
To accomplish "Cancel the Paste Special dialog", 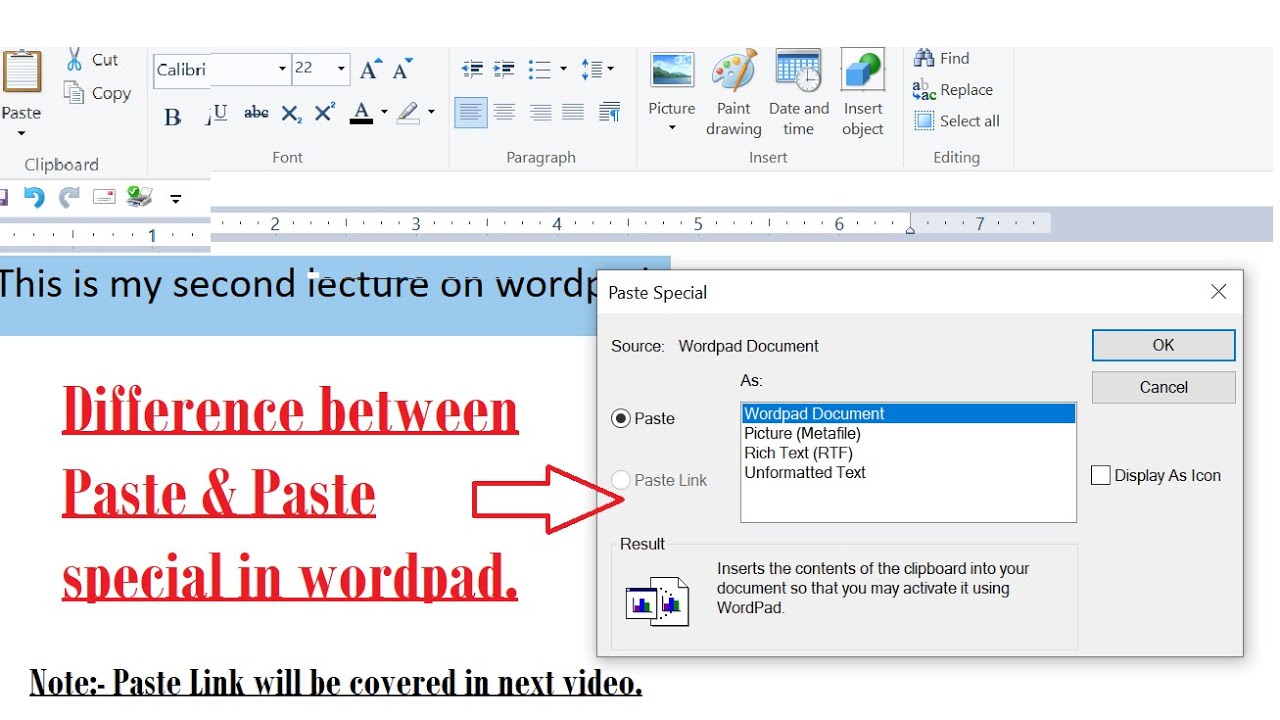I will [1163, 387].
